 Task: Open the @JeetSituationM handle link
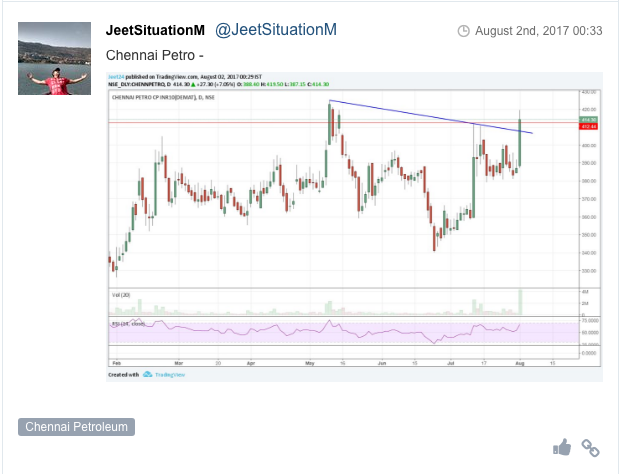pyautogui.click(x=276, y=30)
